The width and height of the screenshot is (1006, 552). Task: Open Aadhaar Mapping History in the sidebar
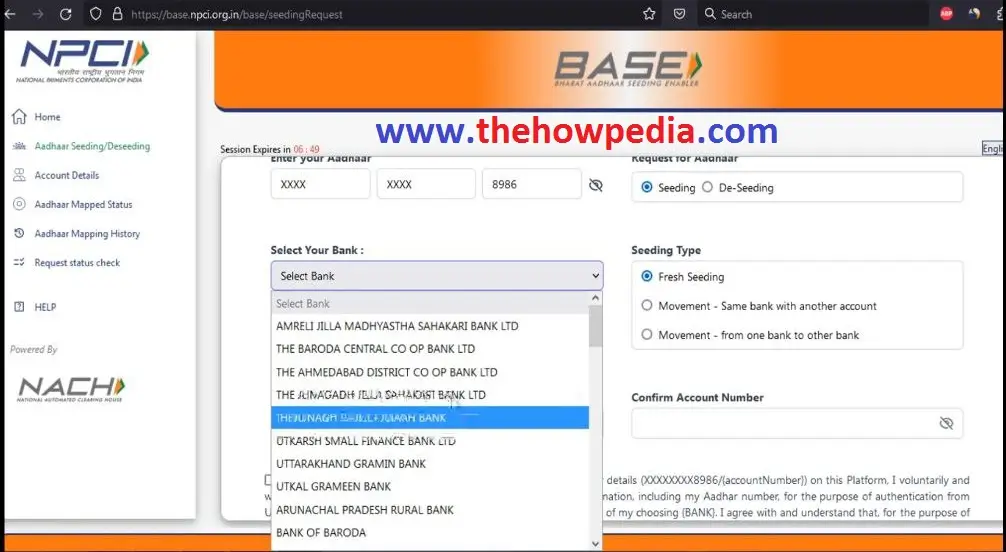tap(87, 234)
